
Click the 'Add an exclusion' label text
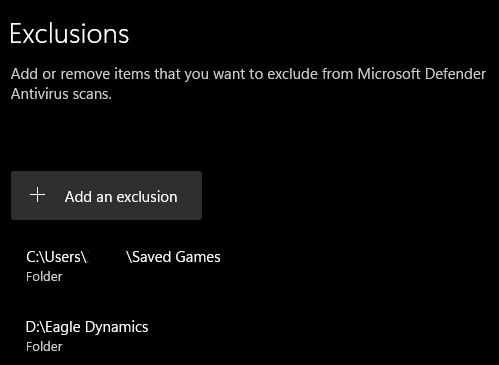coord(121,197)
